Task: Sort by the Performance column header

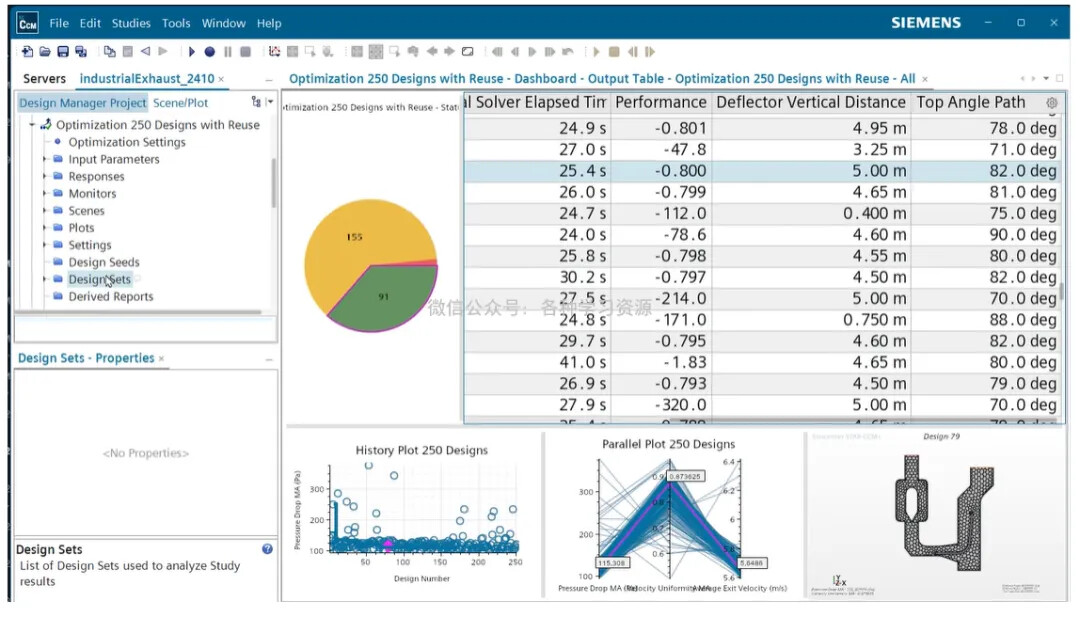Action: coord(660,102)
